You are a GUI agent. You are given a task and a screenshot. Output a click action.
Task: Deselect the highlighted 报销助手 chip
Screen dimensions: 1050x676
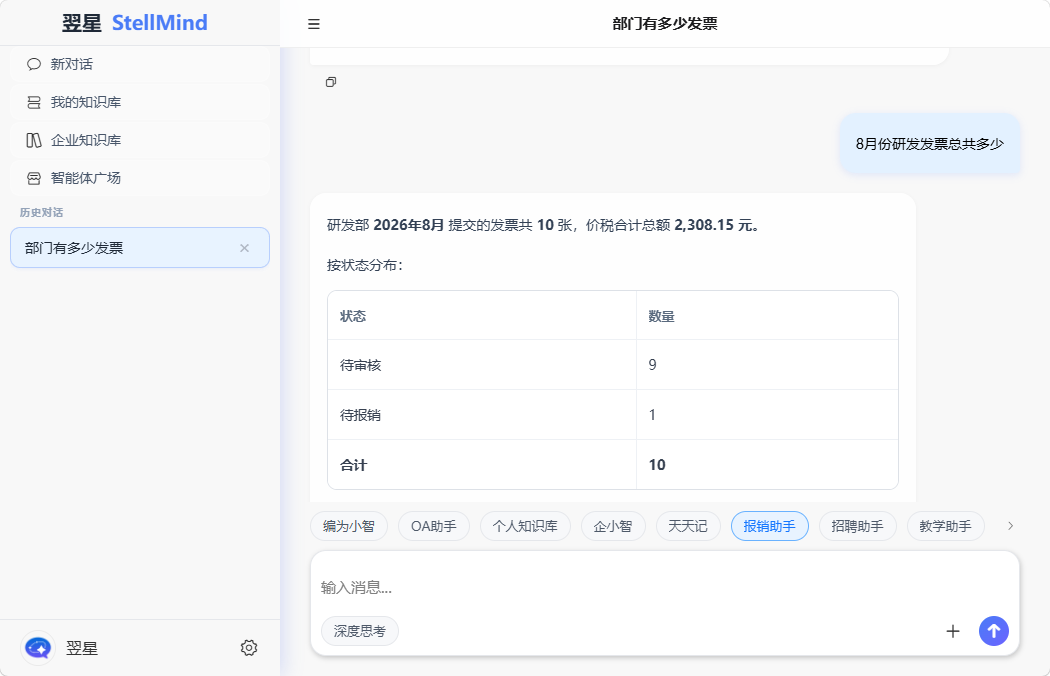769,527
